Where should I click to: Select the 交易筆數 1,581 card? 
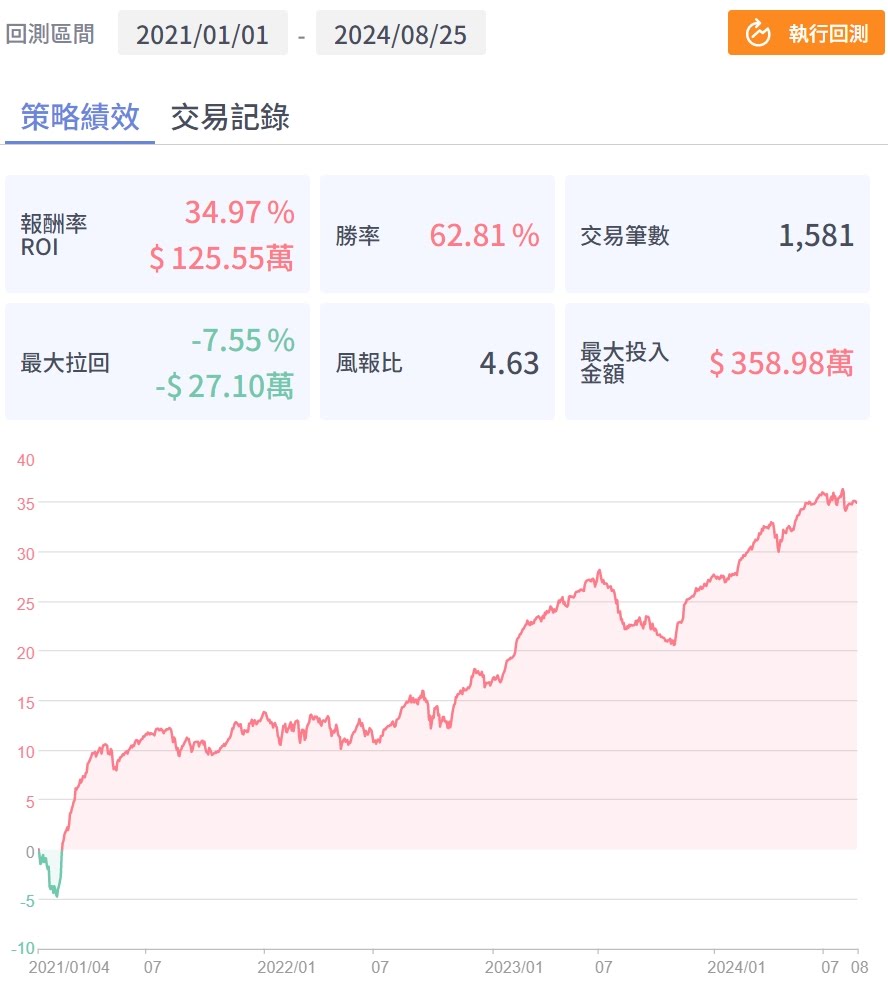717,235
